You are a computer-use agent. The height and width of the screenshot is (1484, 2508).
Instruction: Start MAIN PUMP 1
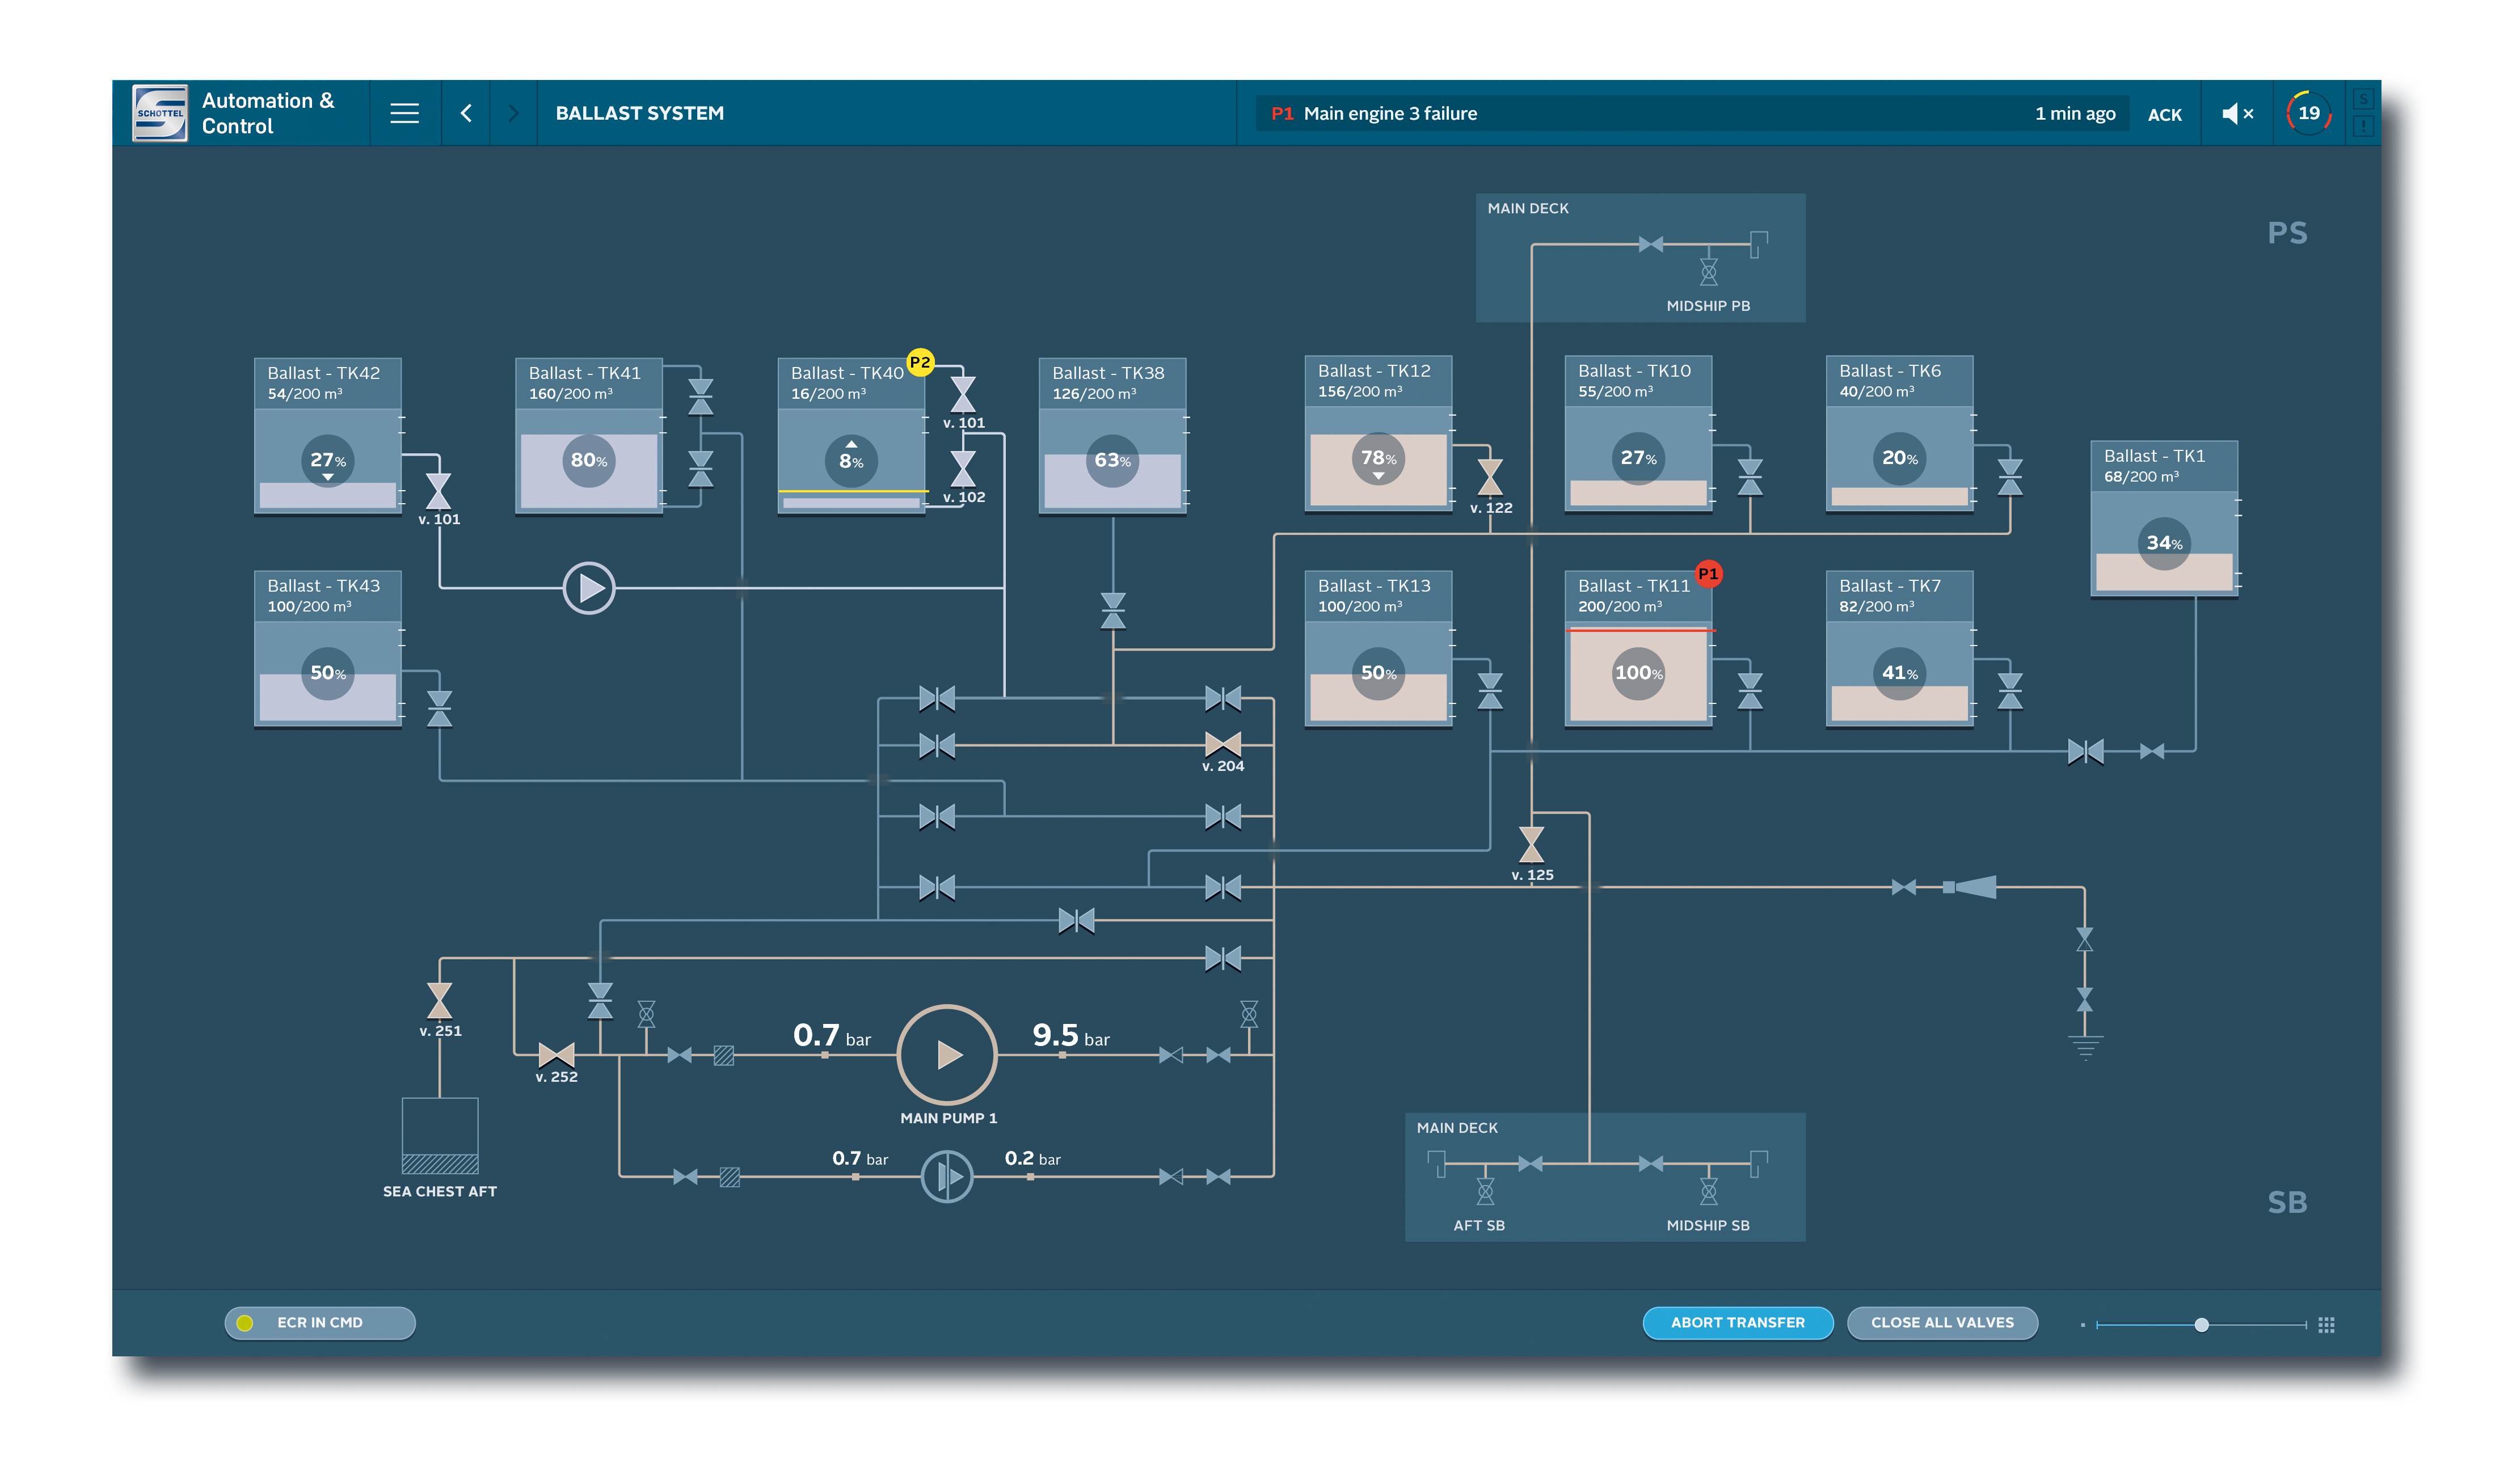point(947,1054)
